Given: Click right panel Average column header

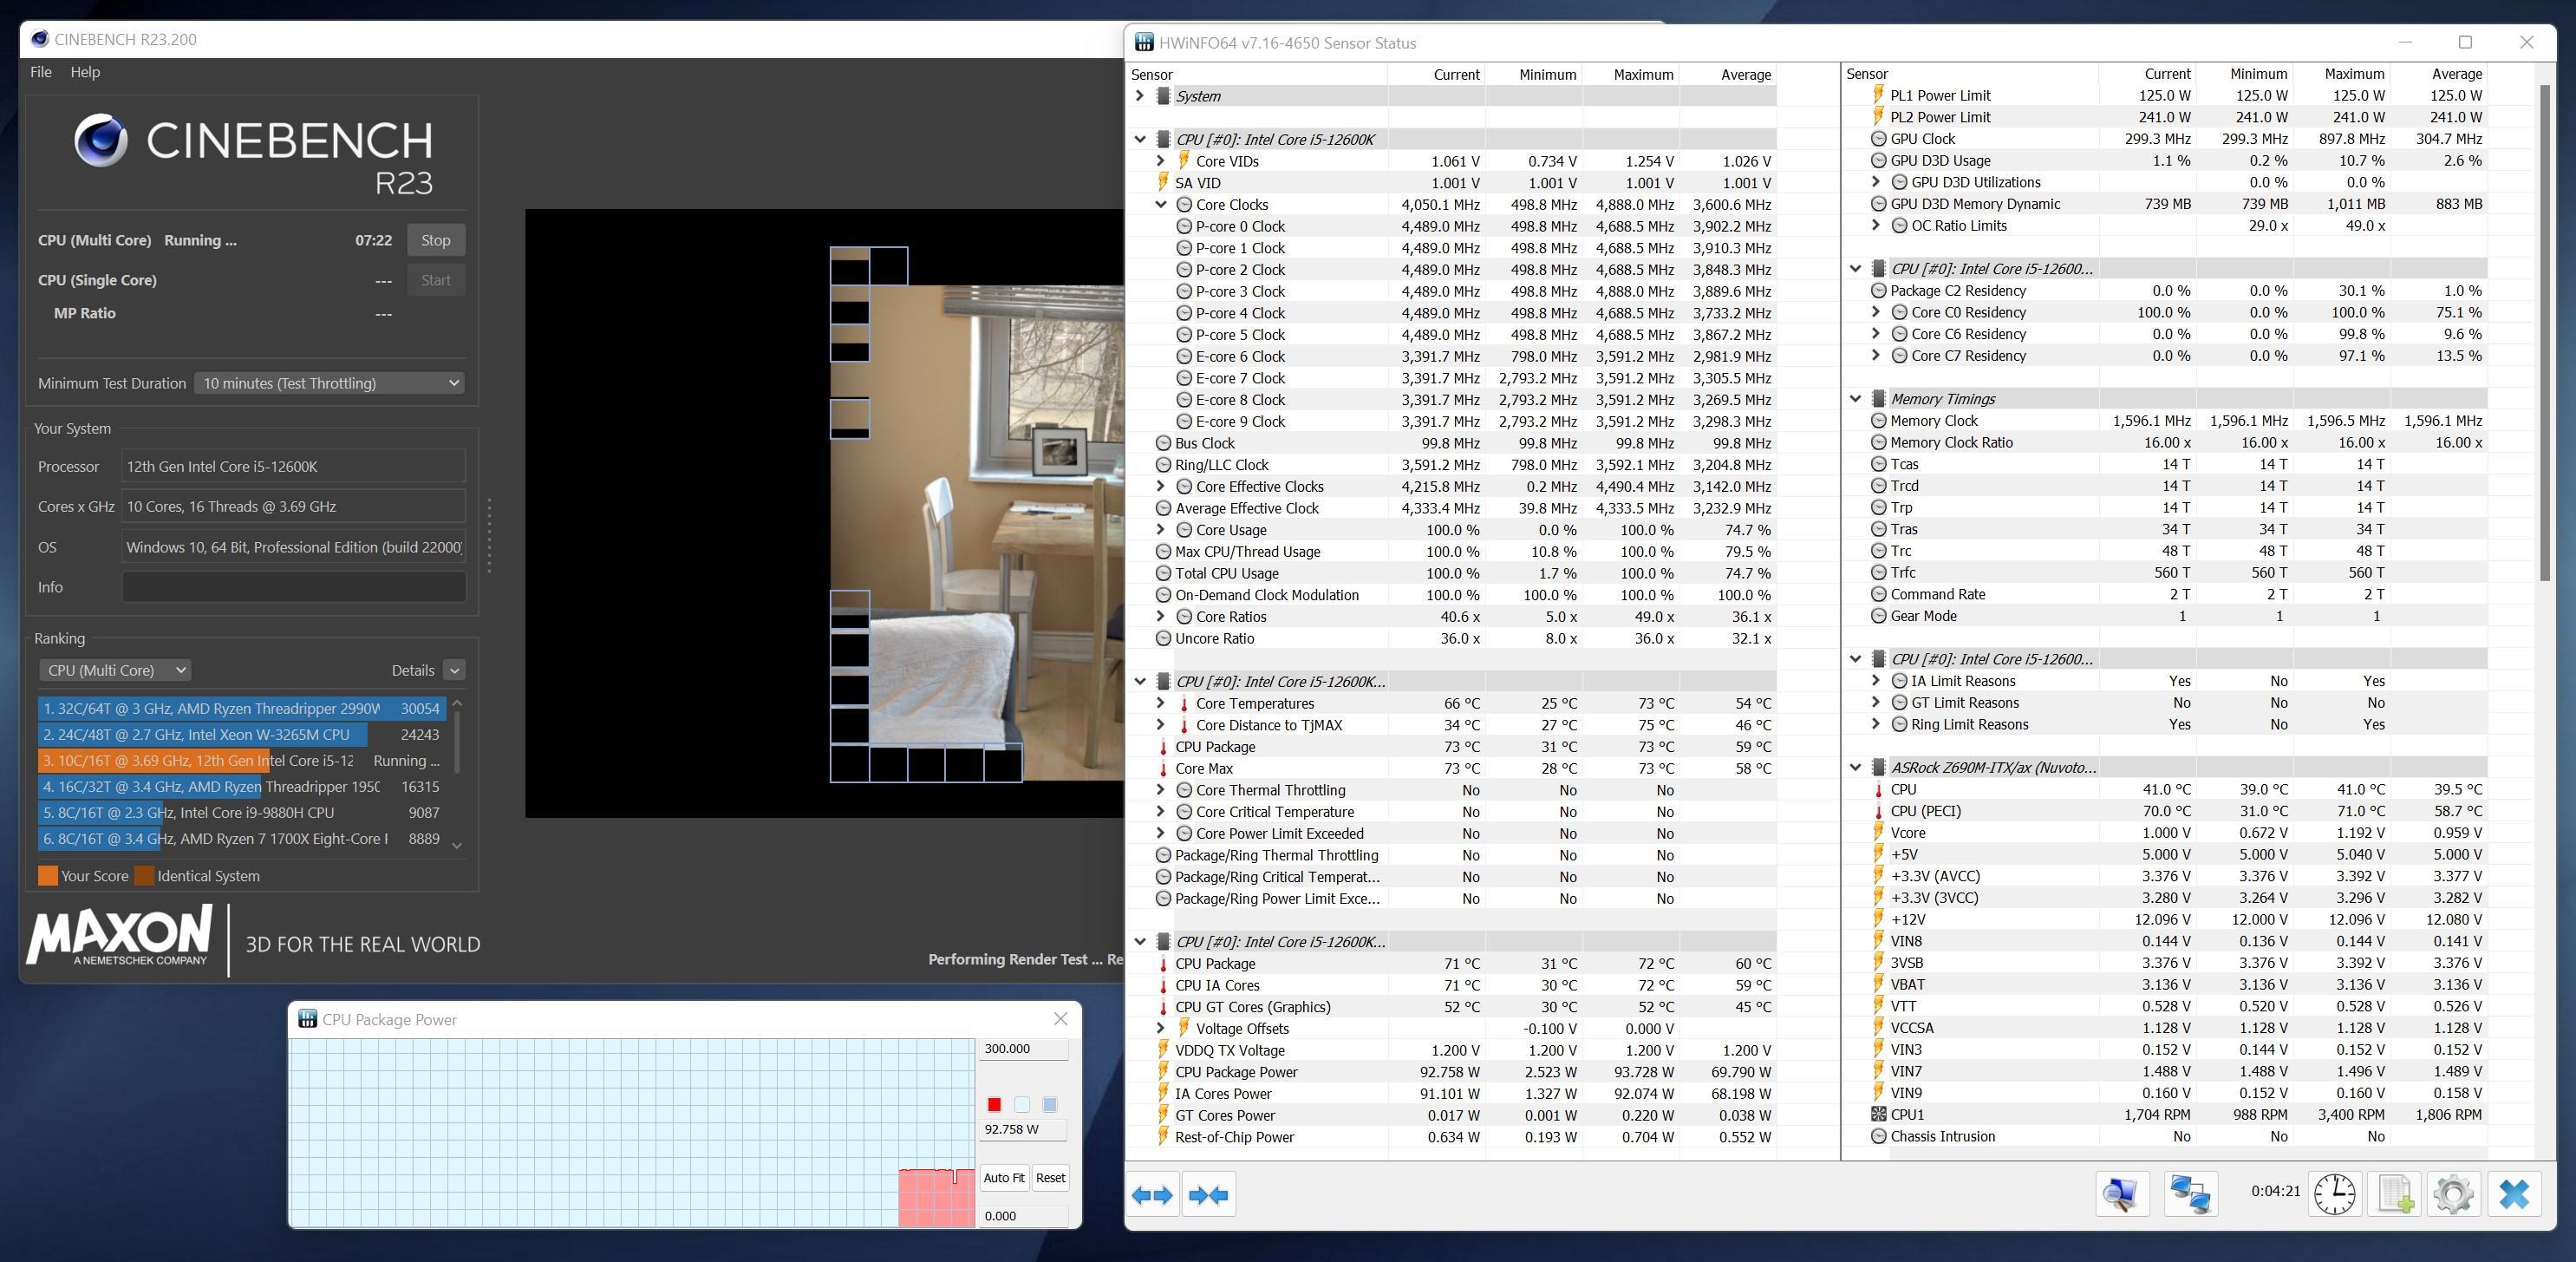Looking at the screenshot, I should [x=2438, y=74].
